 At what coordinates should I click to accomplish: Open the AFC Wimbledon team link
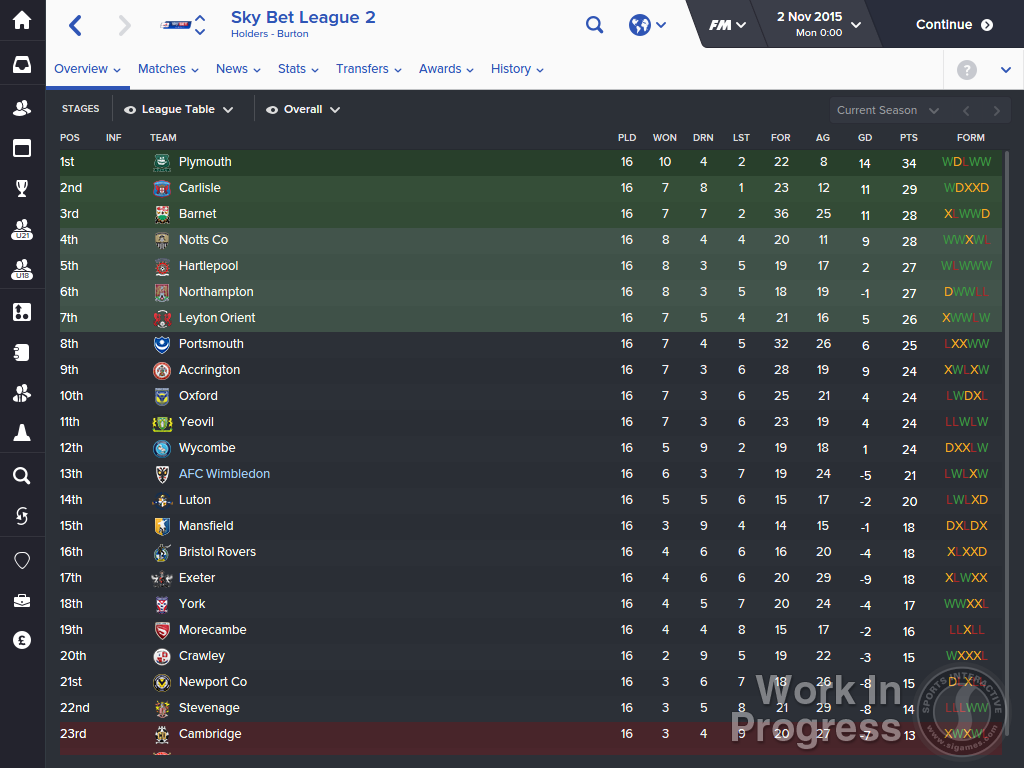(x=224, y=473)
